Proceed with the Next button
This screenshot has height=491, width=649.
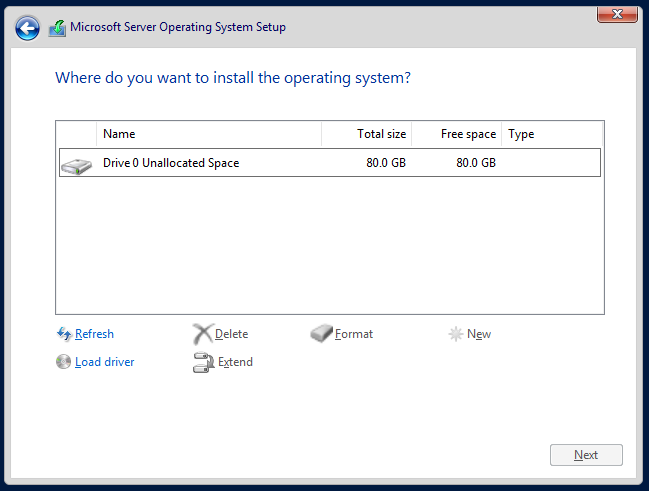(586, 455)
